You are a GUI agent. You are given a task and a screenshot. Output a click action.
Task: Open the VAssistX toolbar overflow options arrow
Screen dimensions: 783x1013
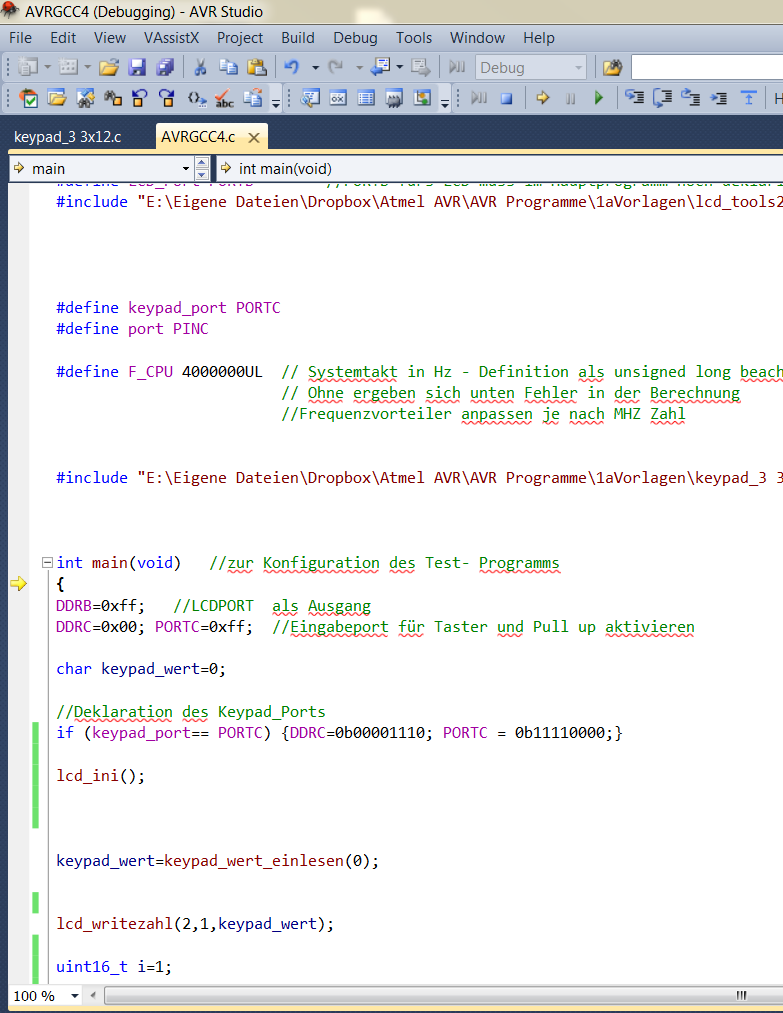276,103
